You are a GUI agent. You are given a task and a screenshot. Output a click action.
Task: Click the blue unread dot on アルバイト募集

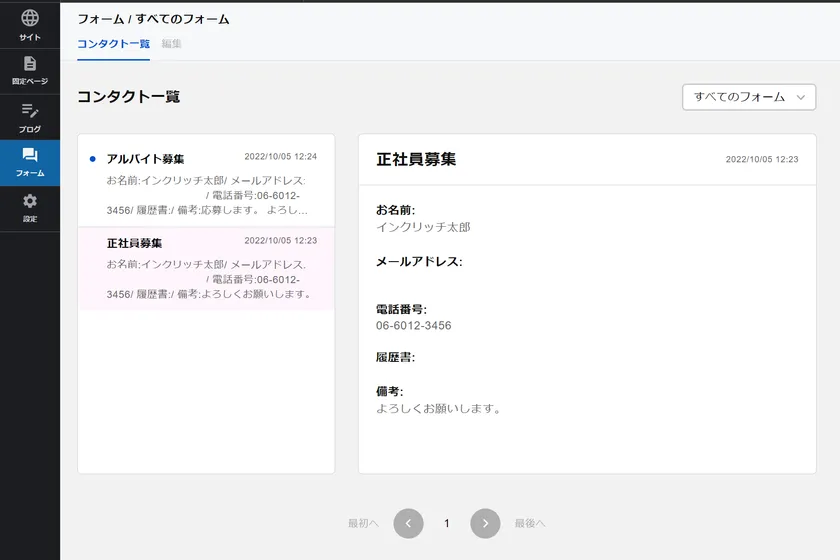tap(92, 158)
